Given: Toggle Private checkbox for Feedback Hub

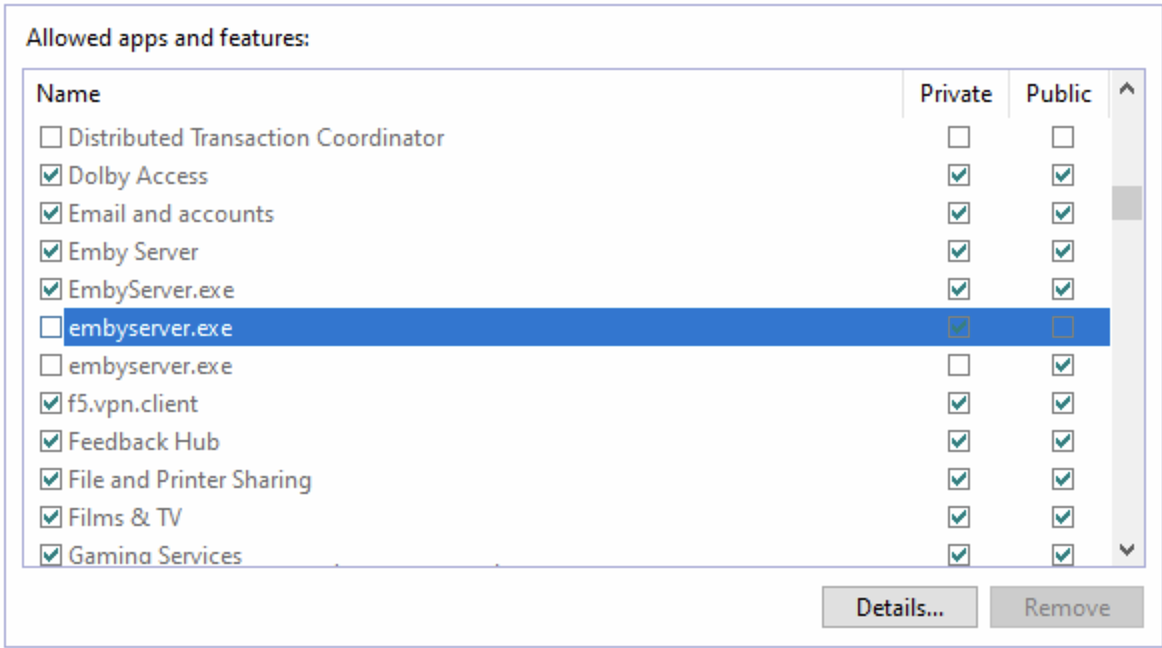Looking at the screenshot, I should pos(959,442).
